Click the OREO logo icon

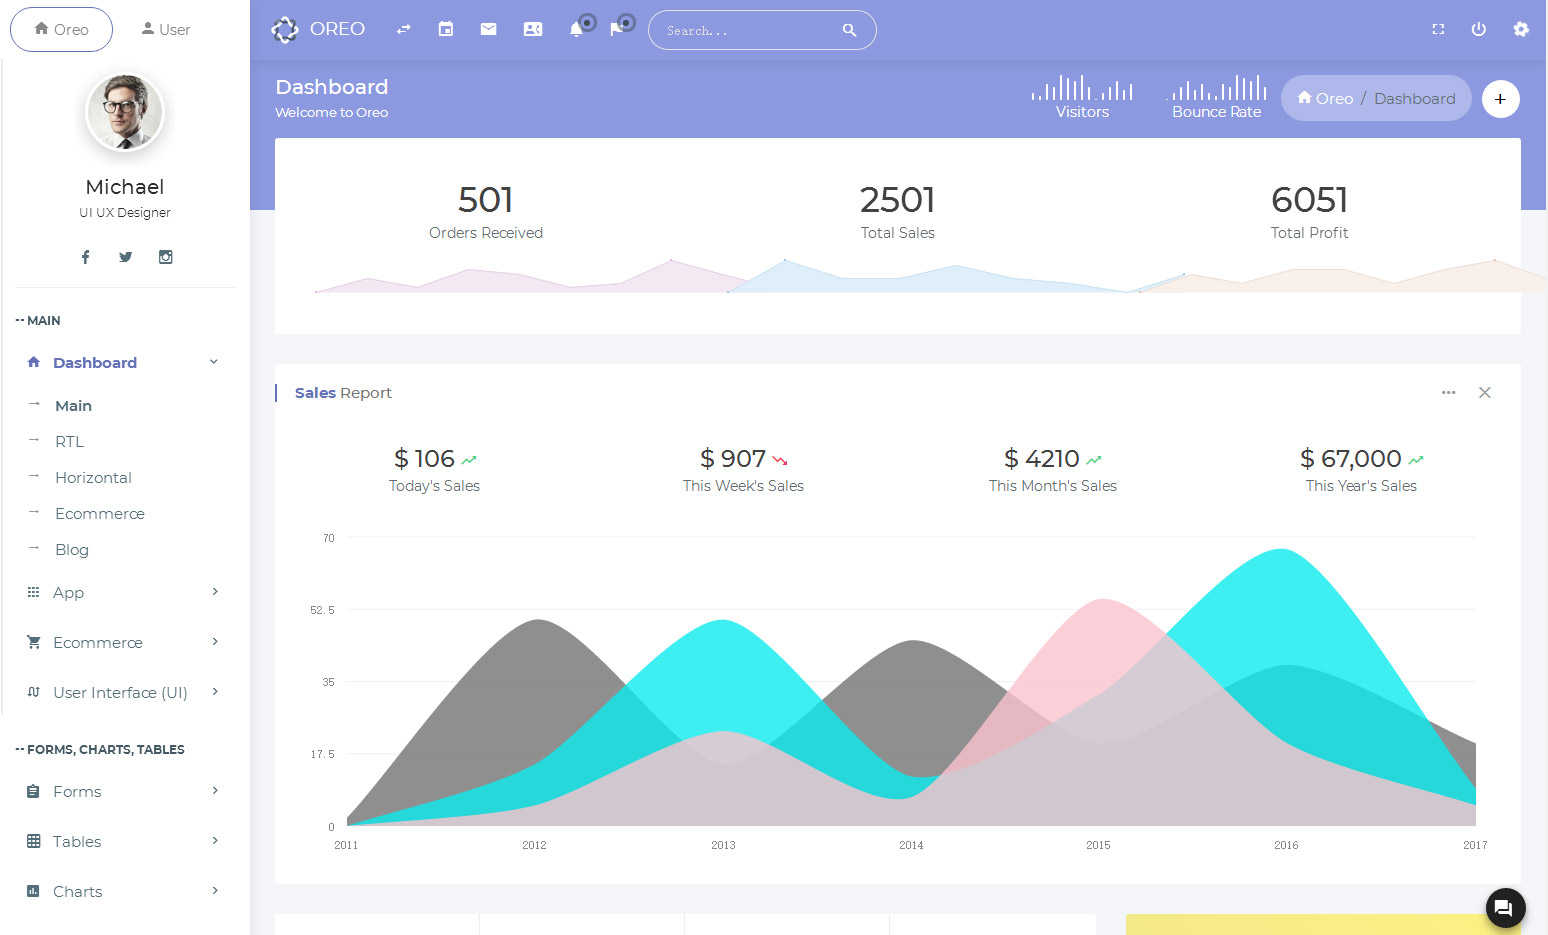coord(285,30)
